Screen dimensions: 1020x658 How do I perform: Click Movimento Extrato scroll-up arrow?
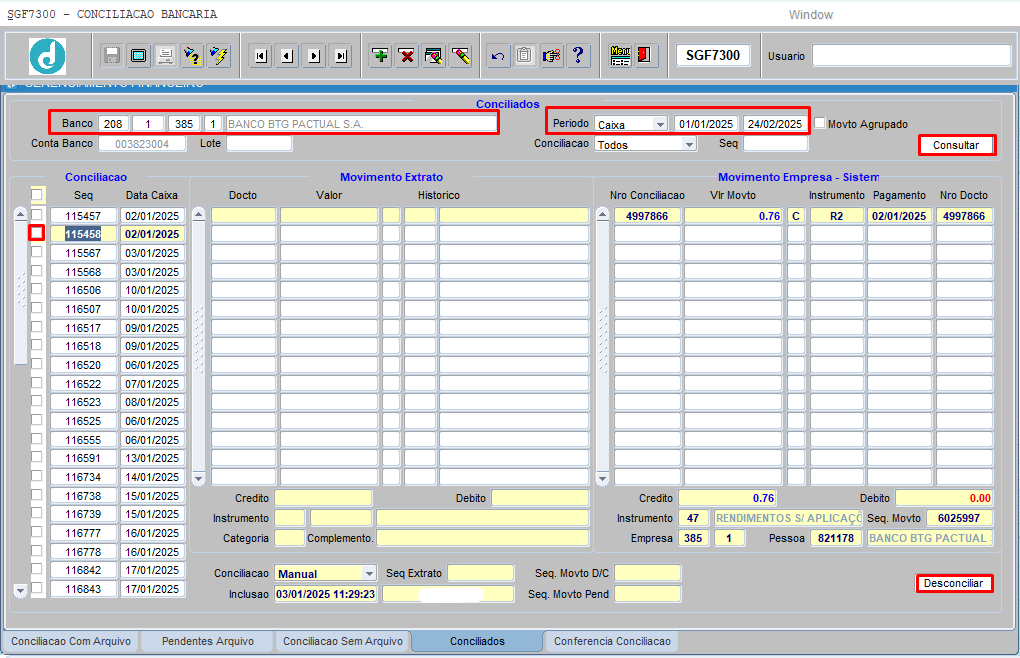(x=199, y=214)
